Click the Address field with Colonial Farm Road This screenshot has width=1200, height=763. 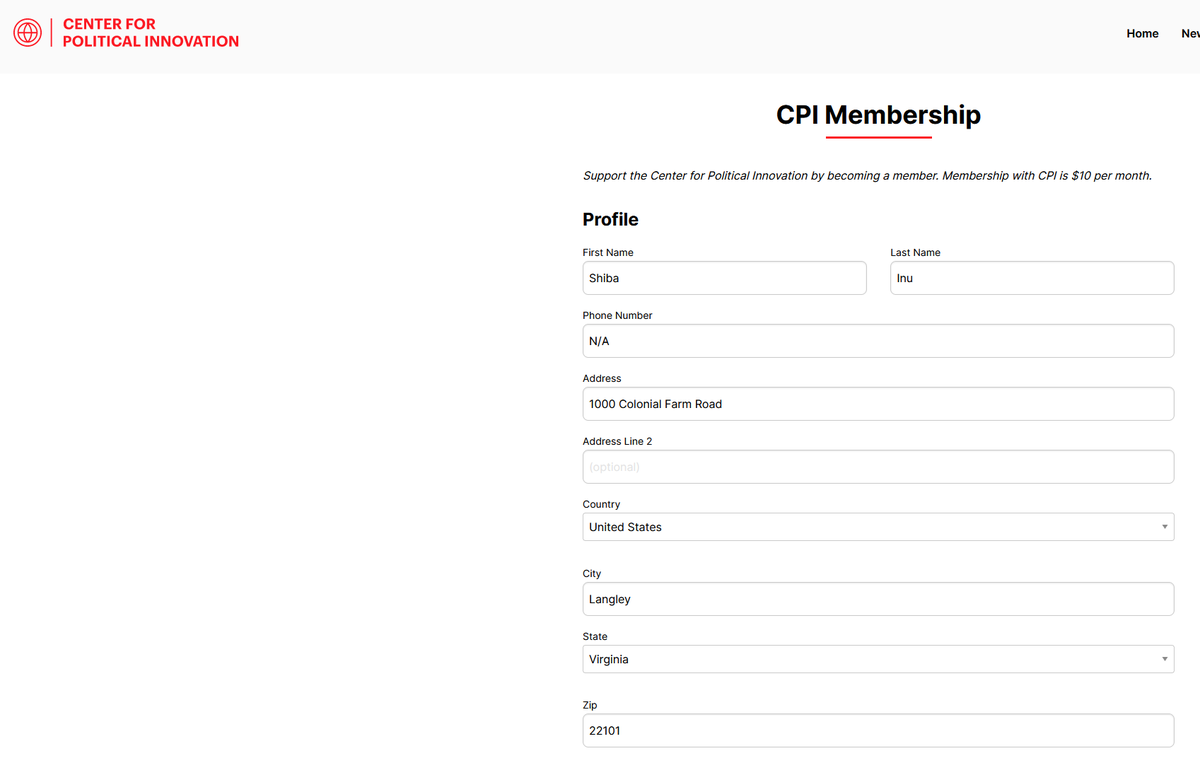878,404
